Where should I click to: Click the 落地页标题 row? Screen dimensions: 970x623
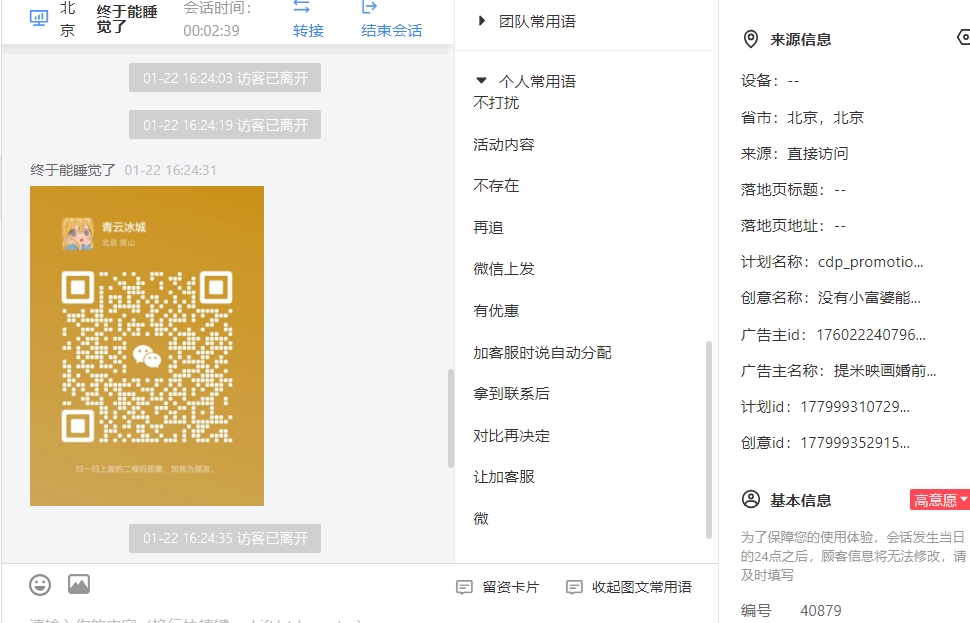point(793,189)
